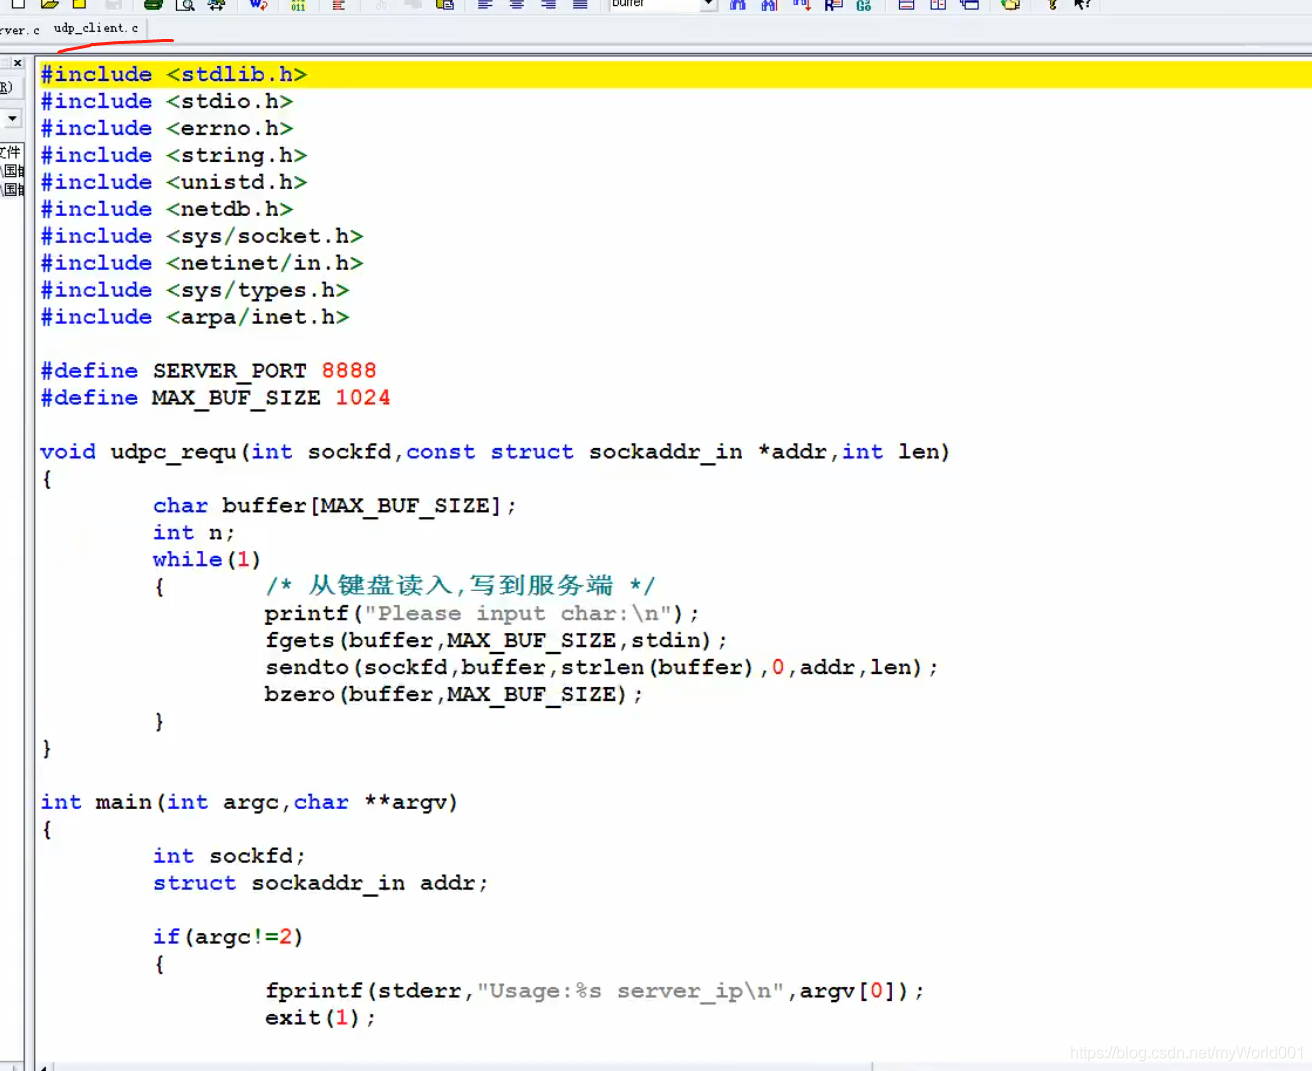Image resolution: width=1312 pixels, height=1071 pixels.
Task: Print the document using the green printer icon
Action: pos(153,5)
